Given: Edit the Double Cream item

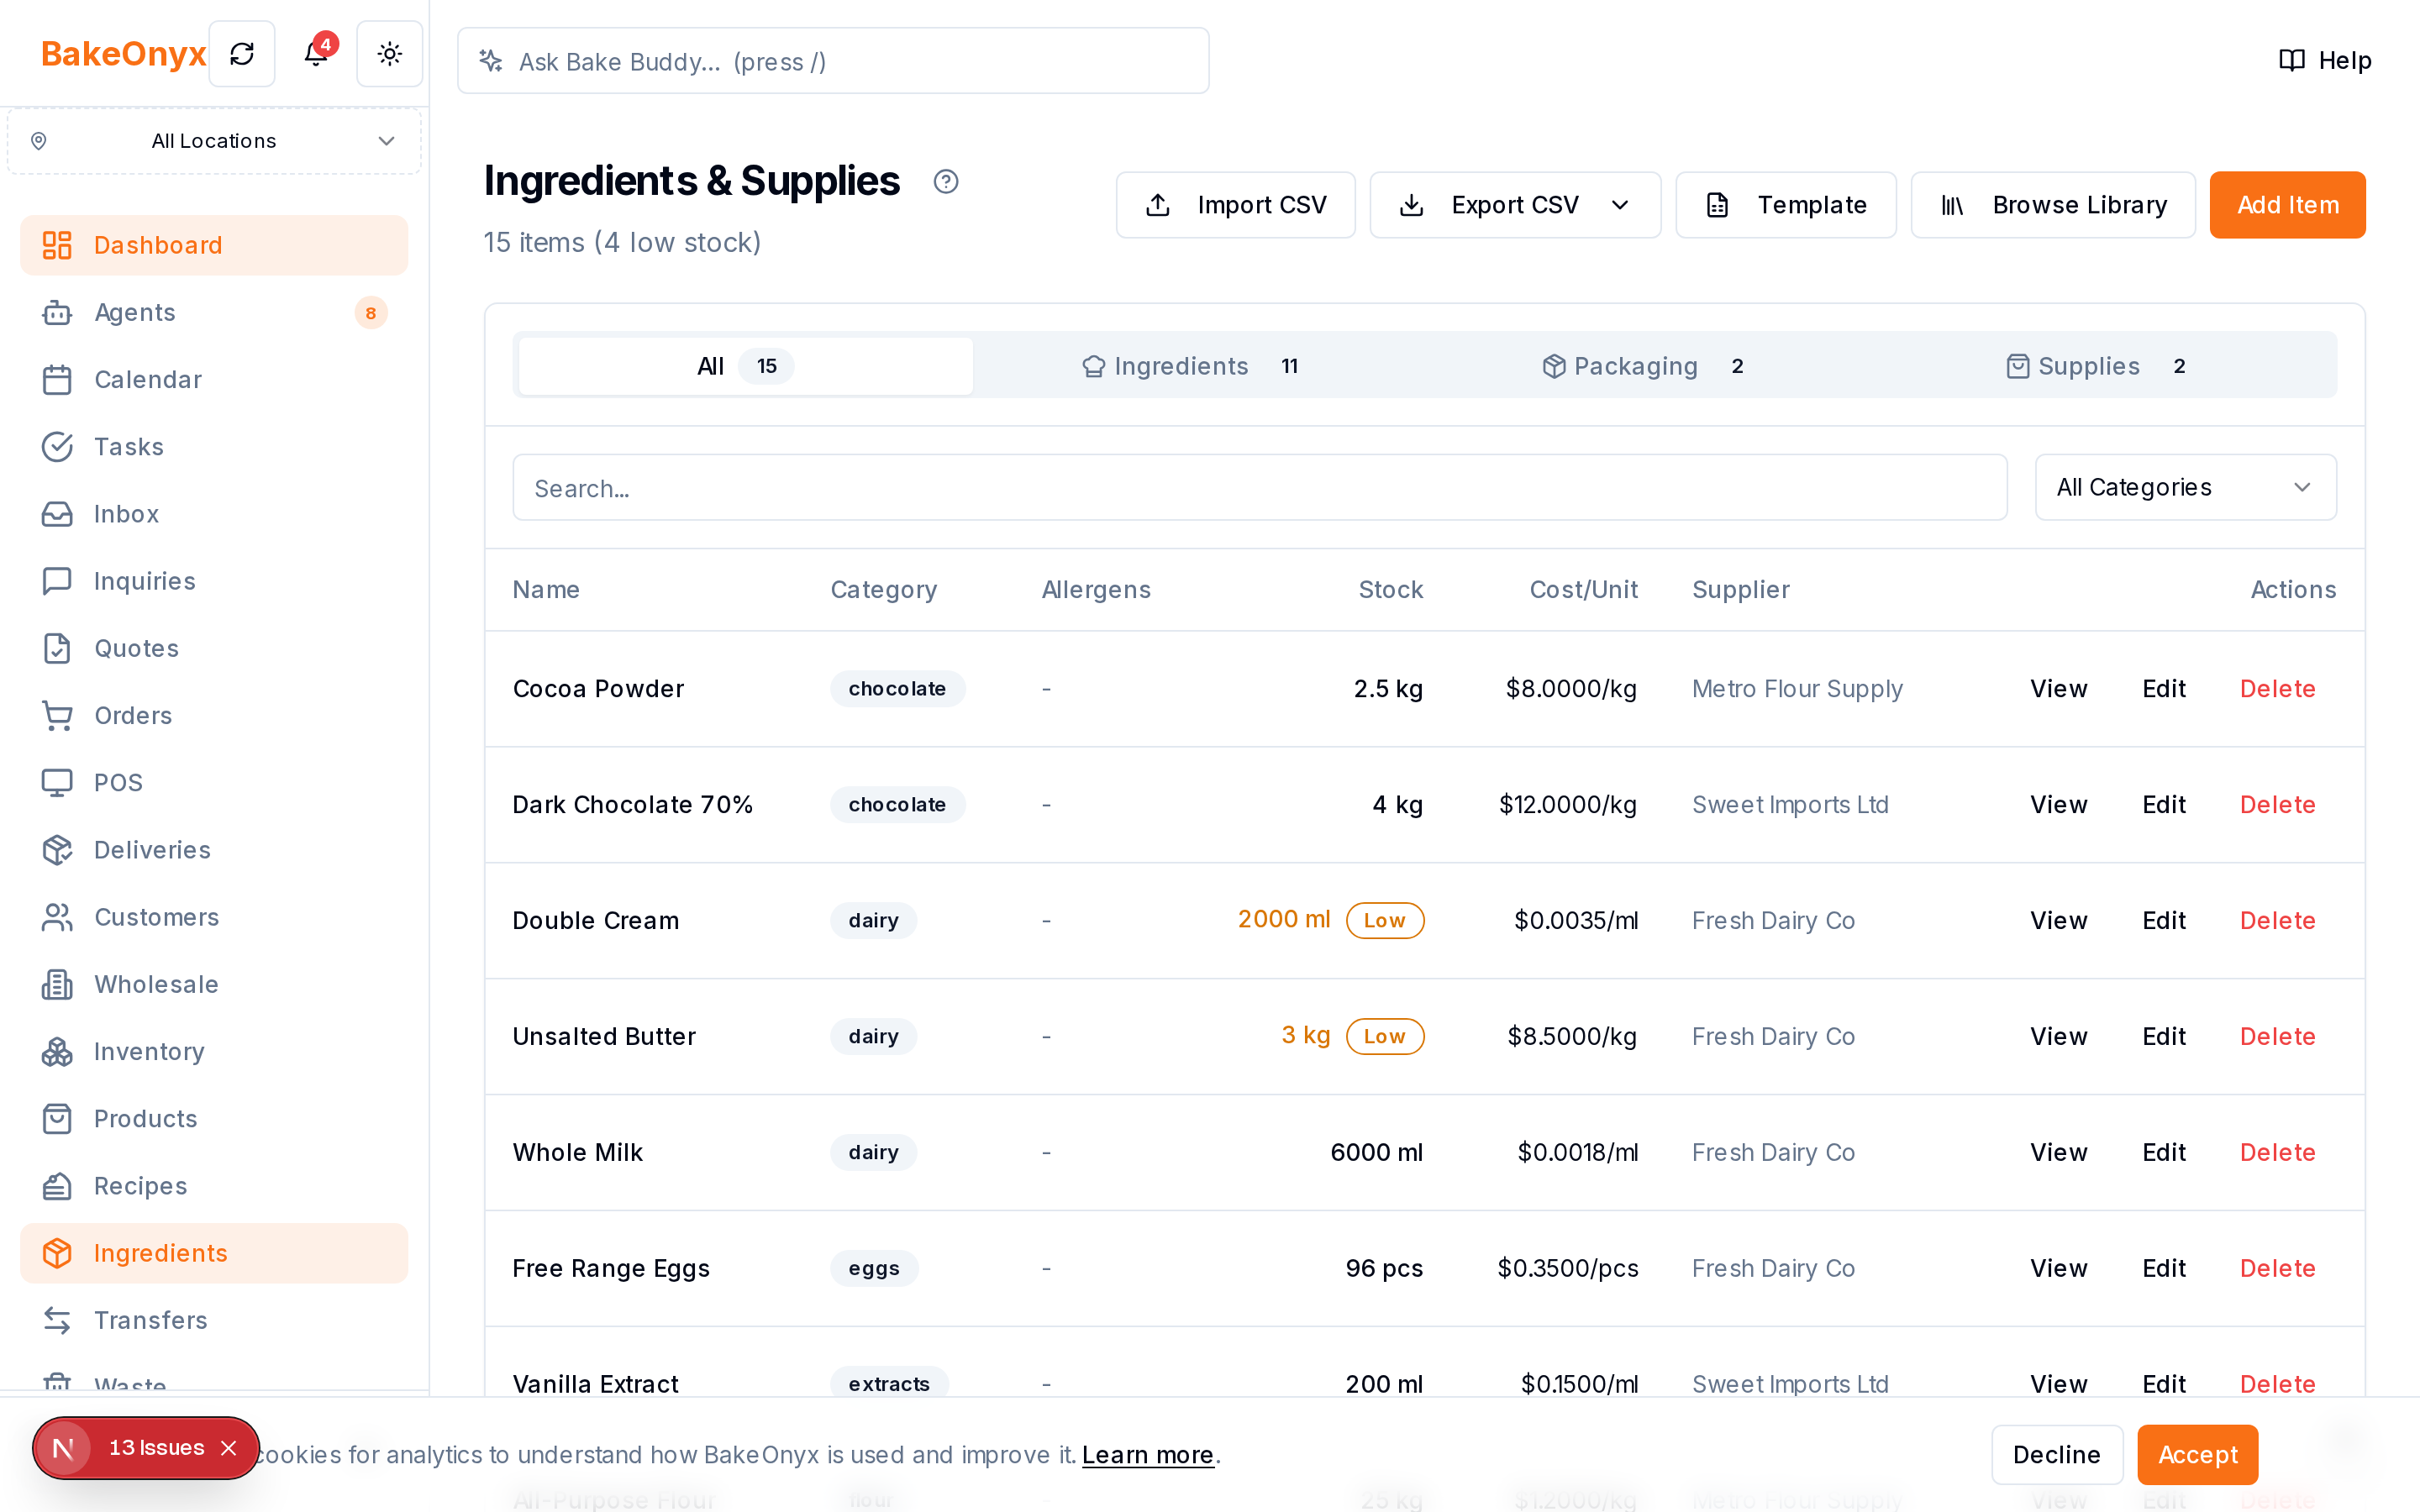Looking at the screenshot, I should [x=2163, y=920].
